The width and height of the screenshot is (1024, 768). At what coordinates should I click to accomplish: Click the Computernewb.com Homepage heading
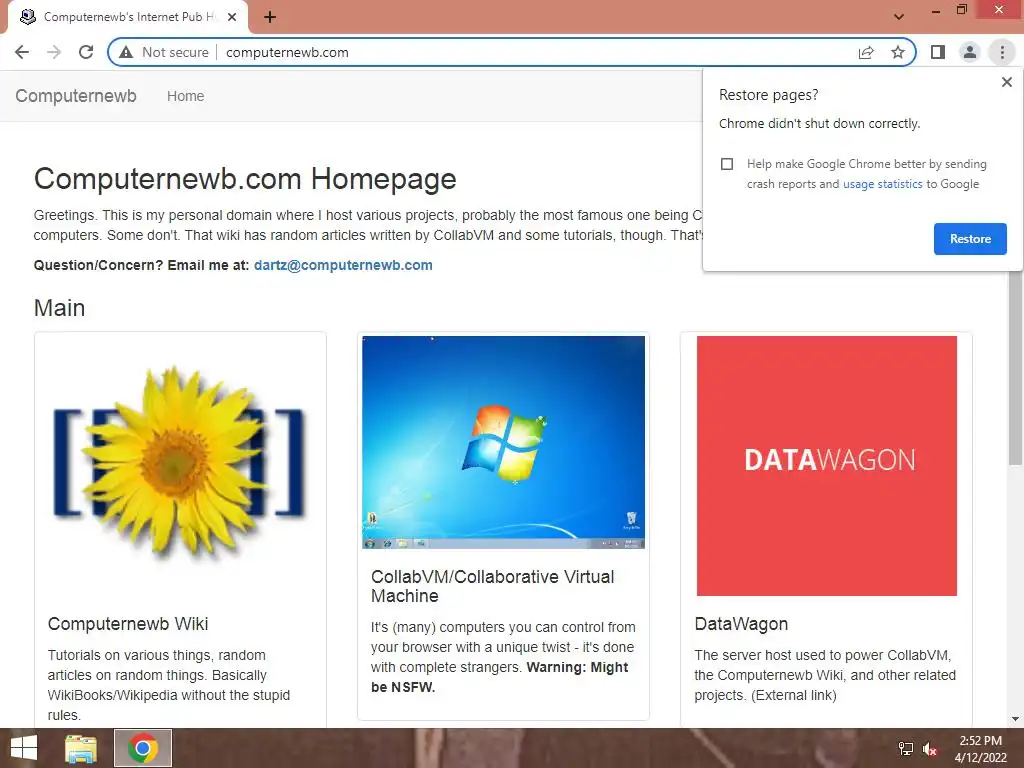245,179
